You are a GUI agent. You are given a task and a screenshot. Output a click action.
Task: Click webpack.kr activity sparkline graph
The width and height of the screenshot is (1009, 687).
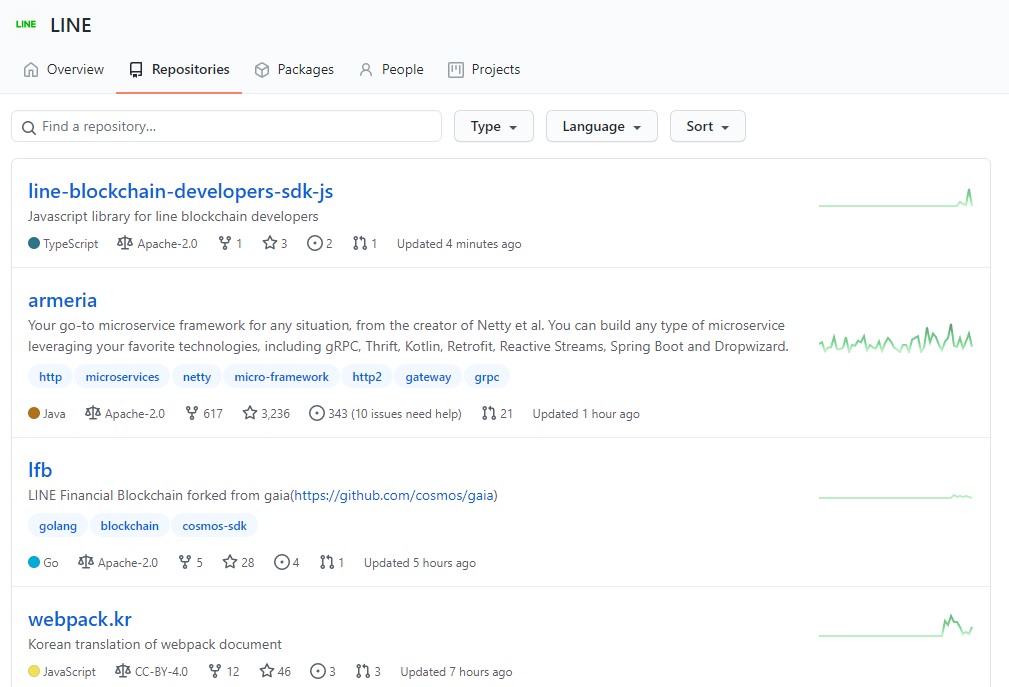click(x=896, y=625)
